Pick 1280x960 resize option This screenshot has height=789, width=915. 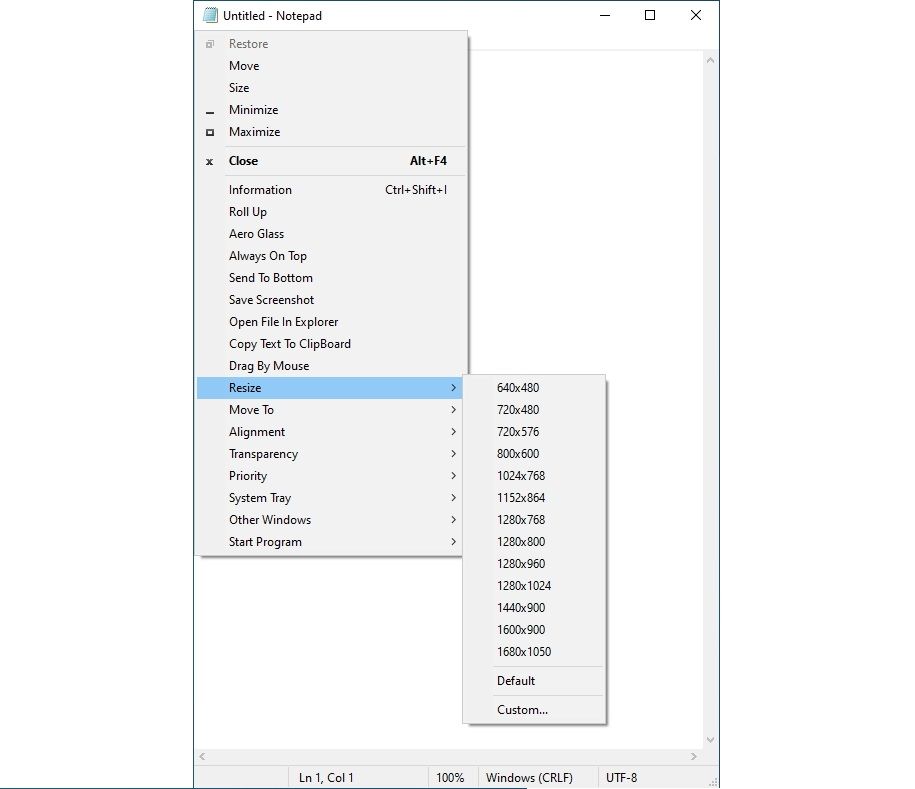tap(535, 564)
